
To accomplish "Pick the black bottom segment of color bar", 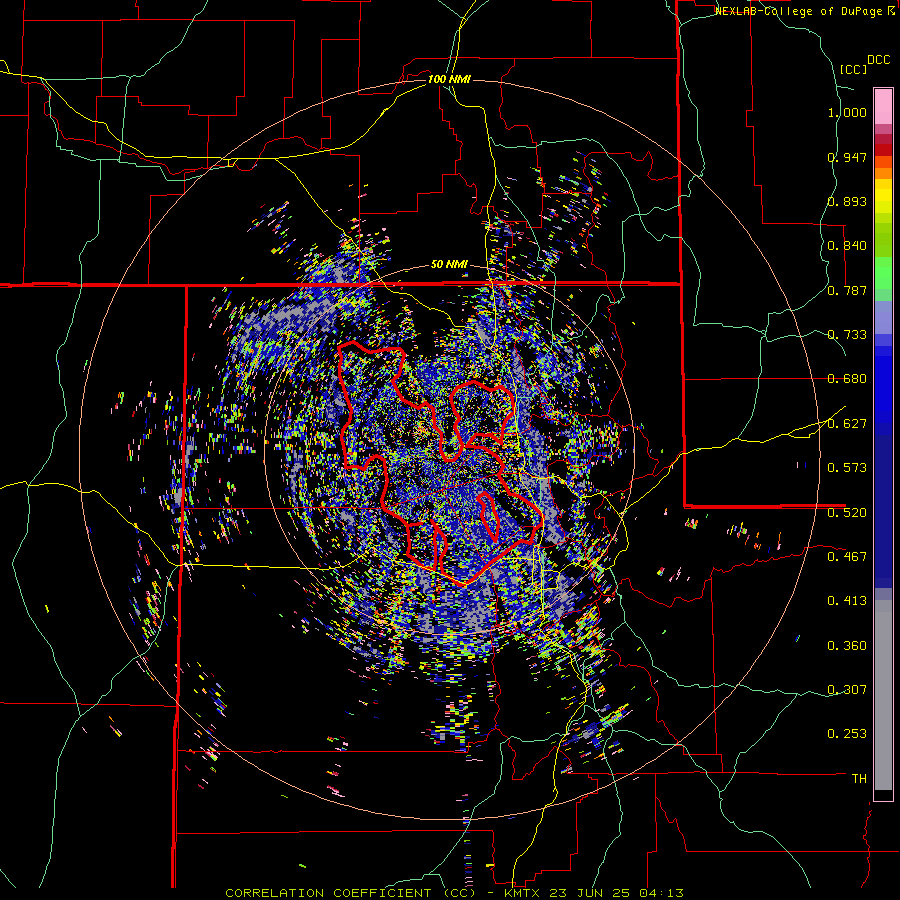I will click(883, 795).
